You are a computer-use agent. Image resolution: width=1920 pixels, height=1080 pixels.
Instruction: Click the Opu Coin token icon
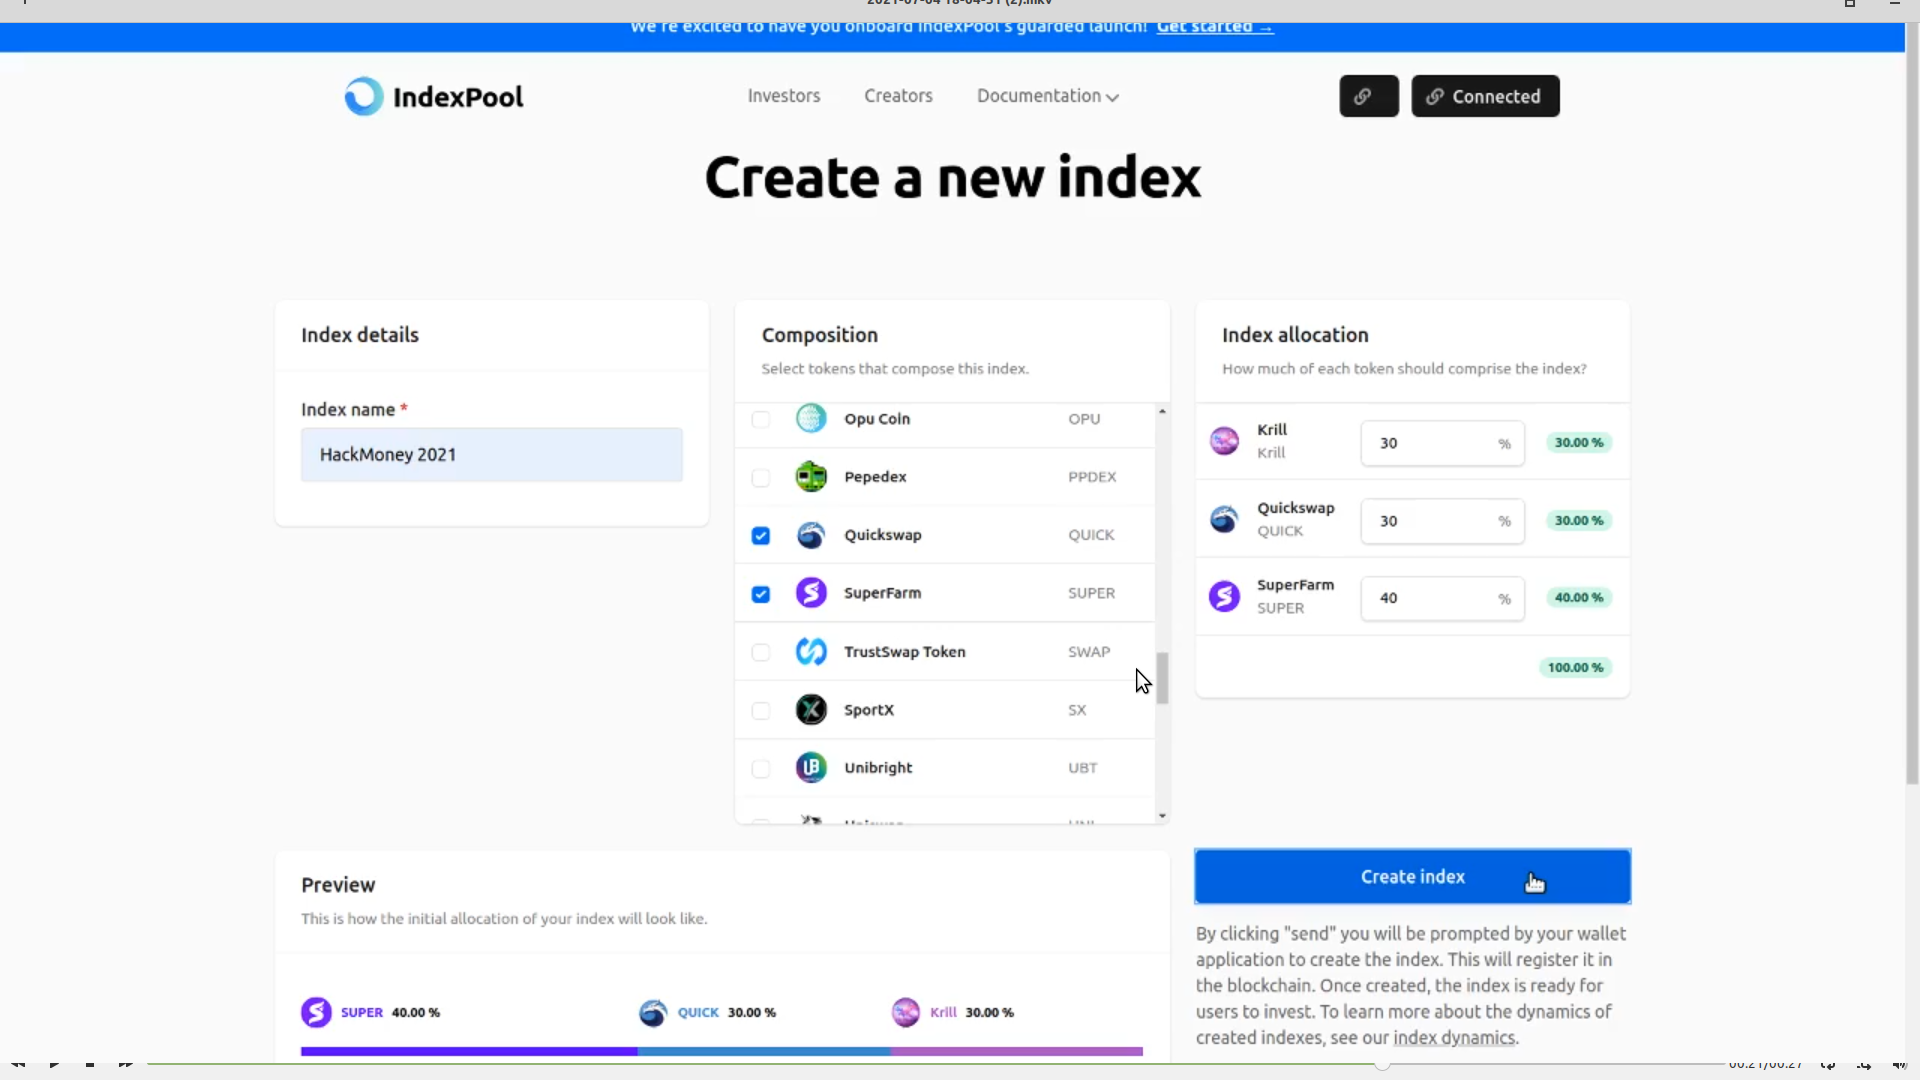tap(811, 418)
